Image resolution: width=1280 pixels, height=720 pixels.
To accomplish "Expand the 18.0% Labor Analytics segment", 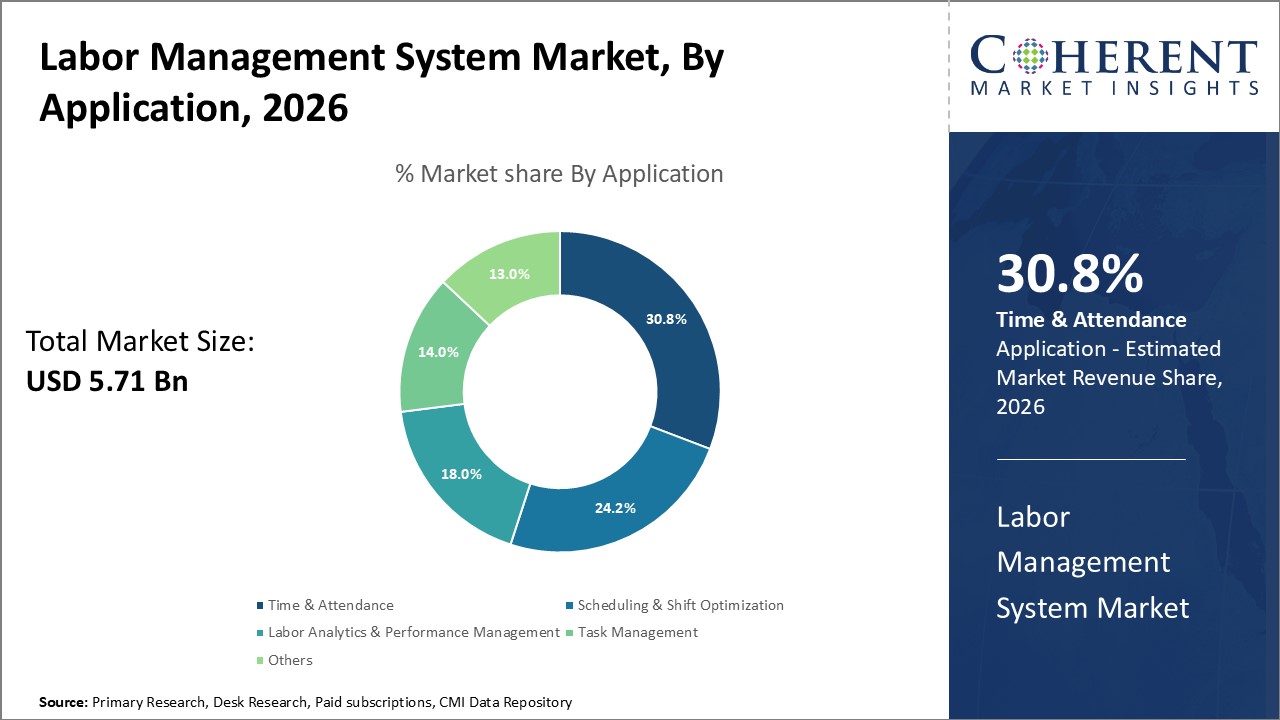I will (x=460, y=475).
